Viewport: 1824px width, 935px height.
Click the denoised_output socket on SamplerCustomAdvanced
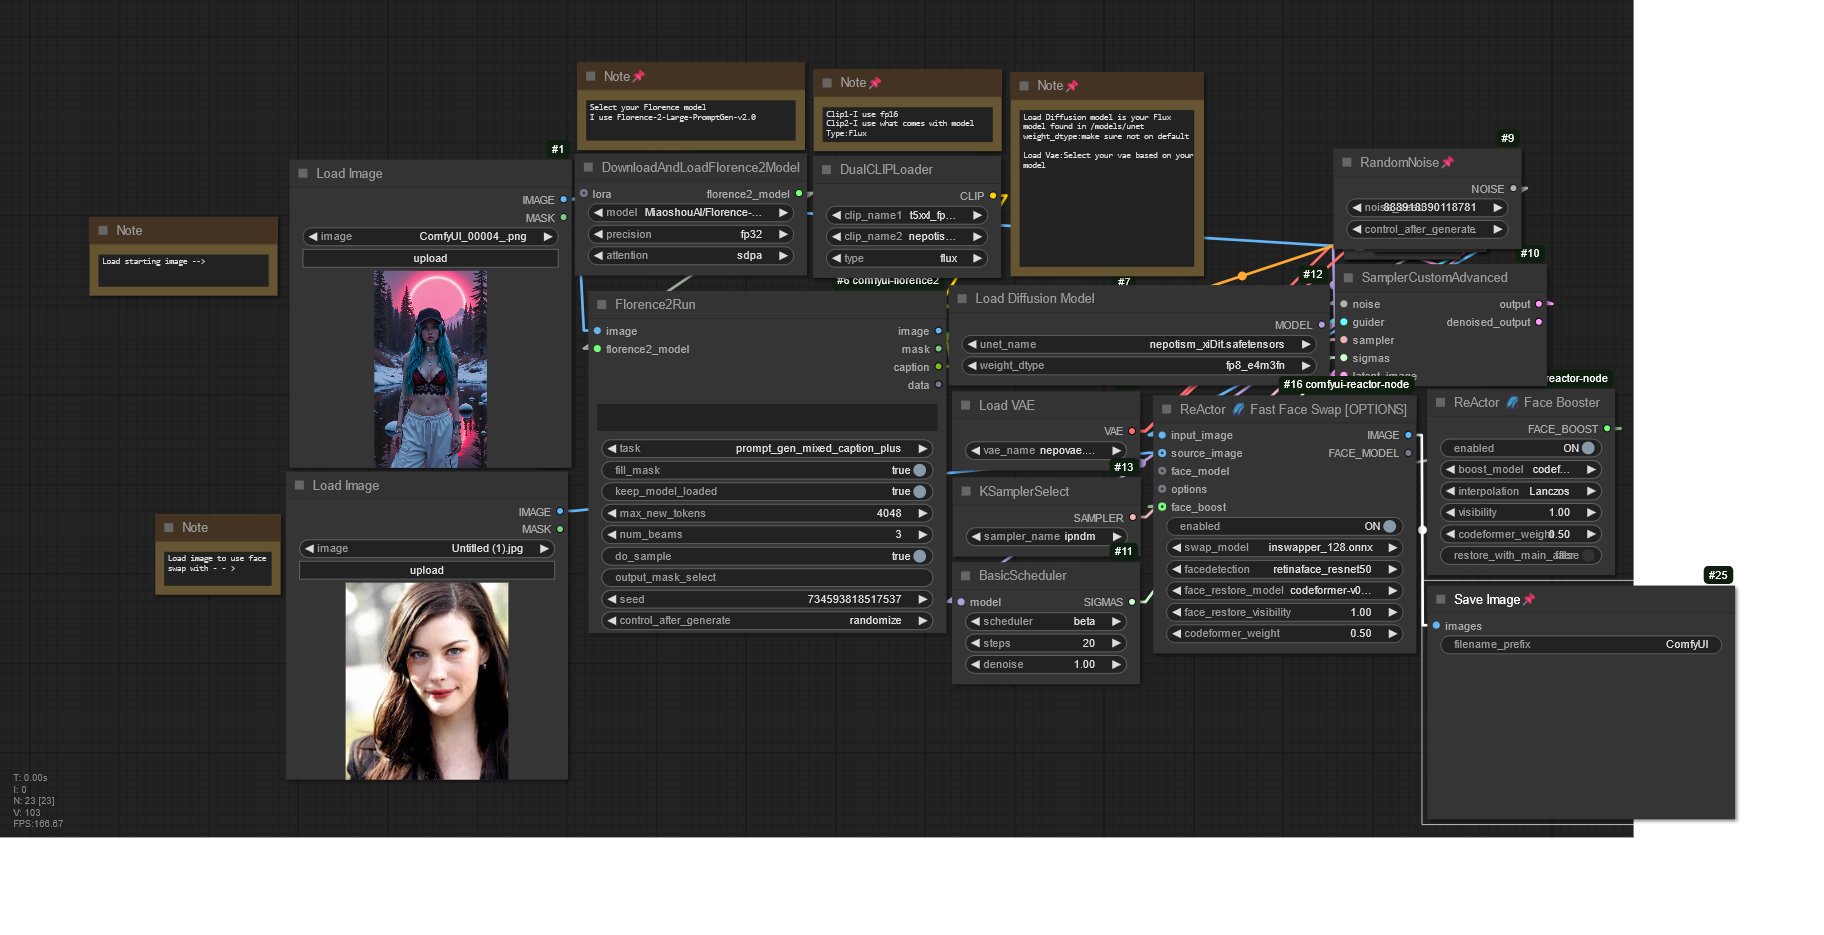[1538, 323]
